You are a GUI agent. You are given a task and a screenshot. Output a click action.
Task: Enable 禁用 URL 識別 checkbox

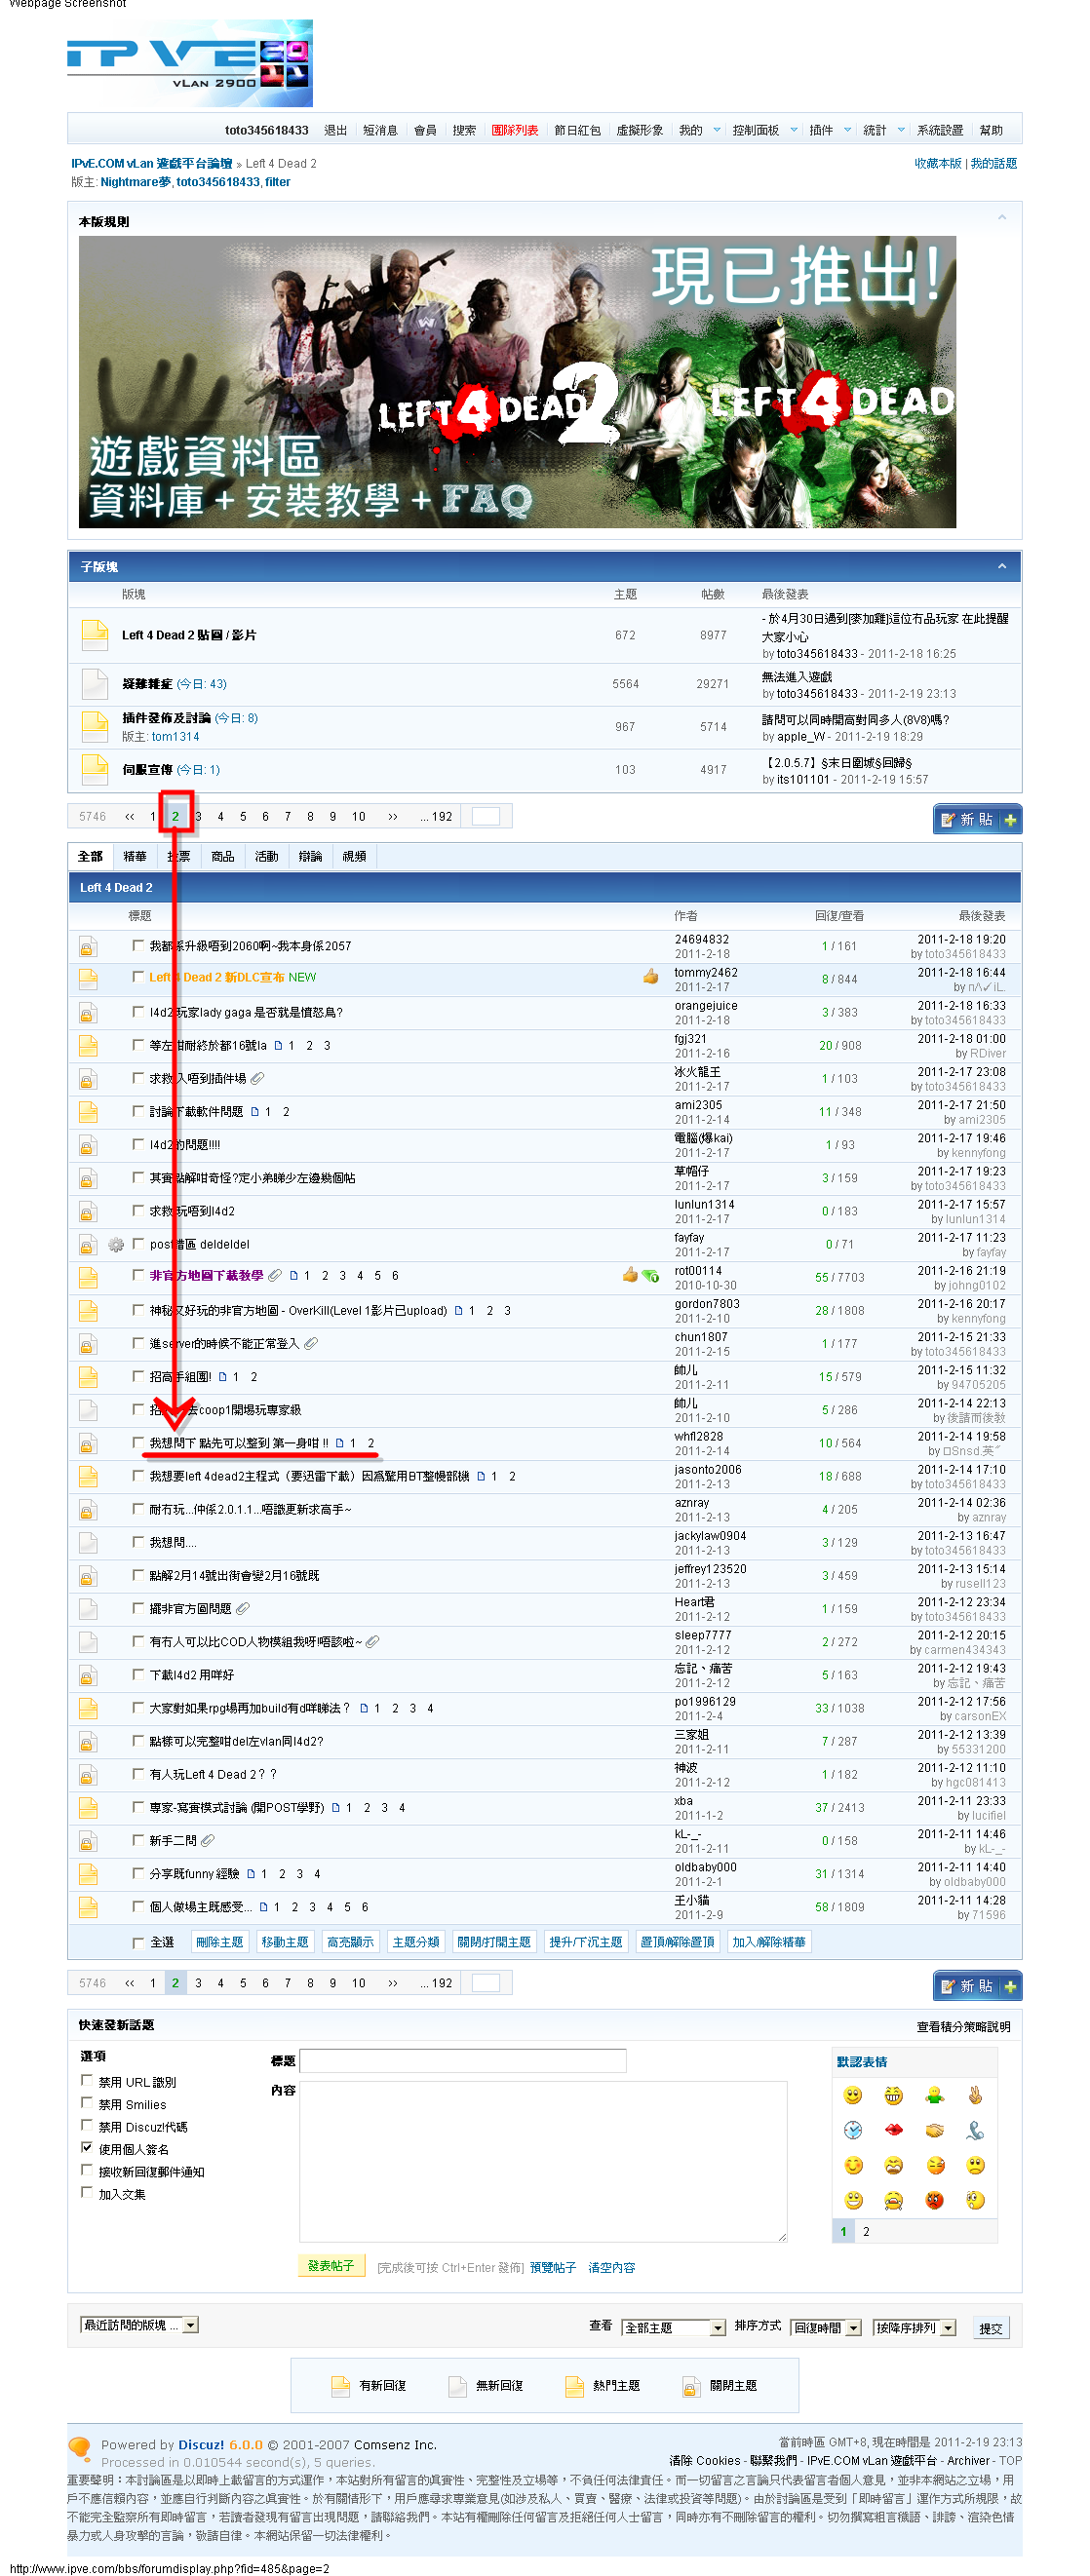click(x=87, y=2080)
